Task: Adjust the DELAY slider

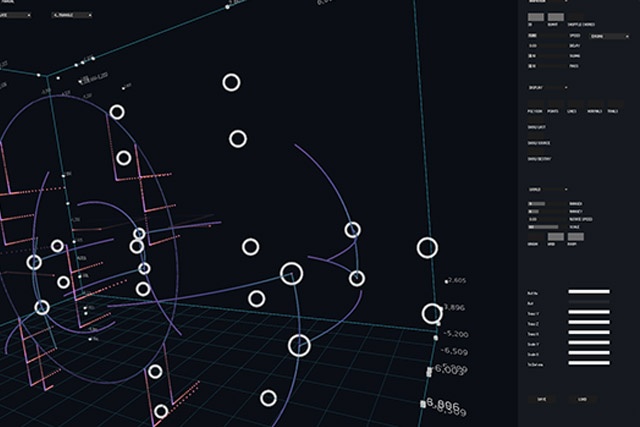Action: (x=548, y=46)
